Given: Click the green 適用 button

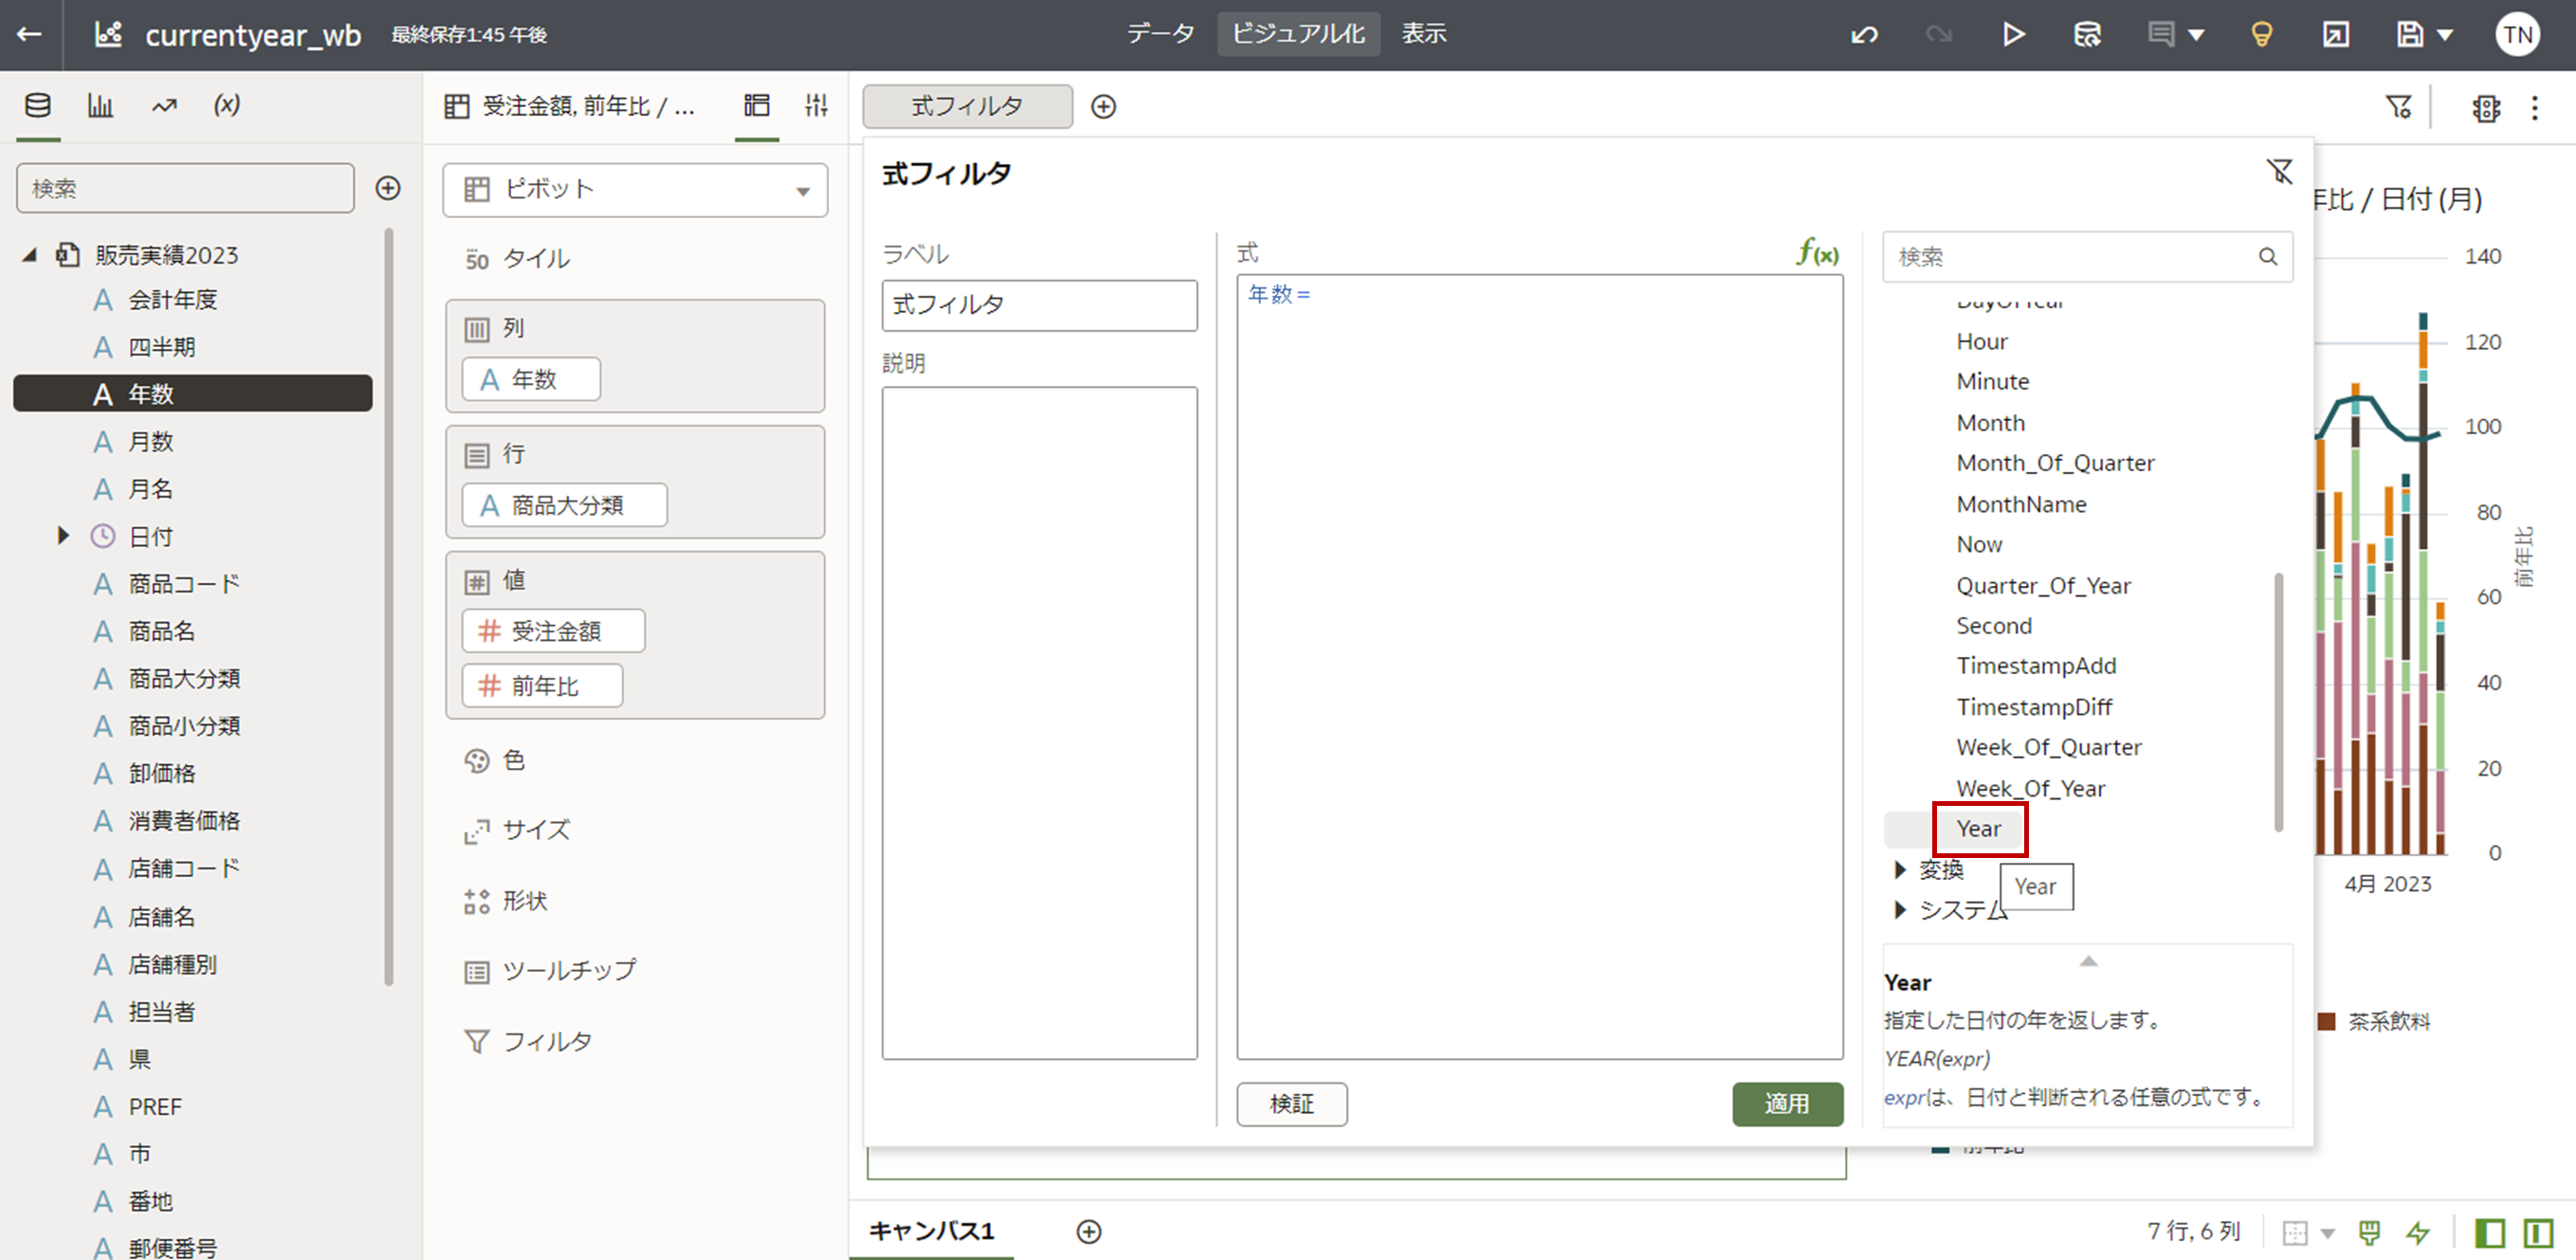Looking at the screenshot, I should (1786, 1104).
